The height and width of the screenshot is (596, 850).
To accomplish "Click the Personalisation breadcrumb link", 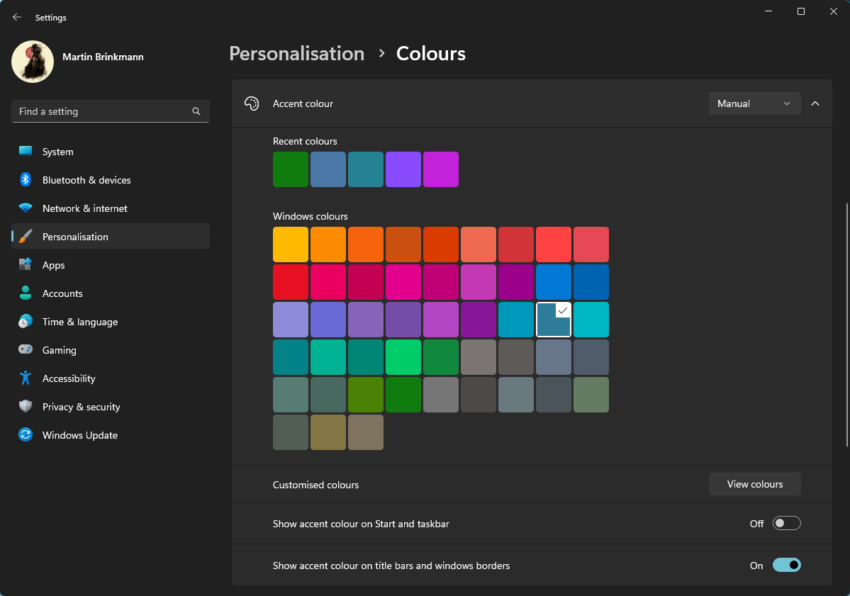I will [x=296, y=54].
